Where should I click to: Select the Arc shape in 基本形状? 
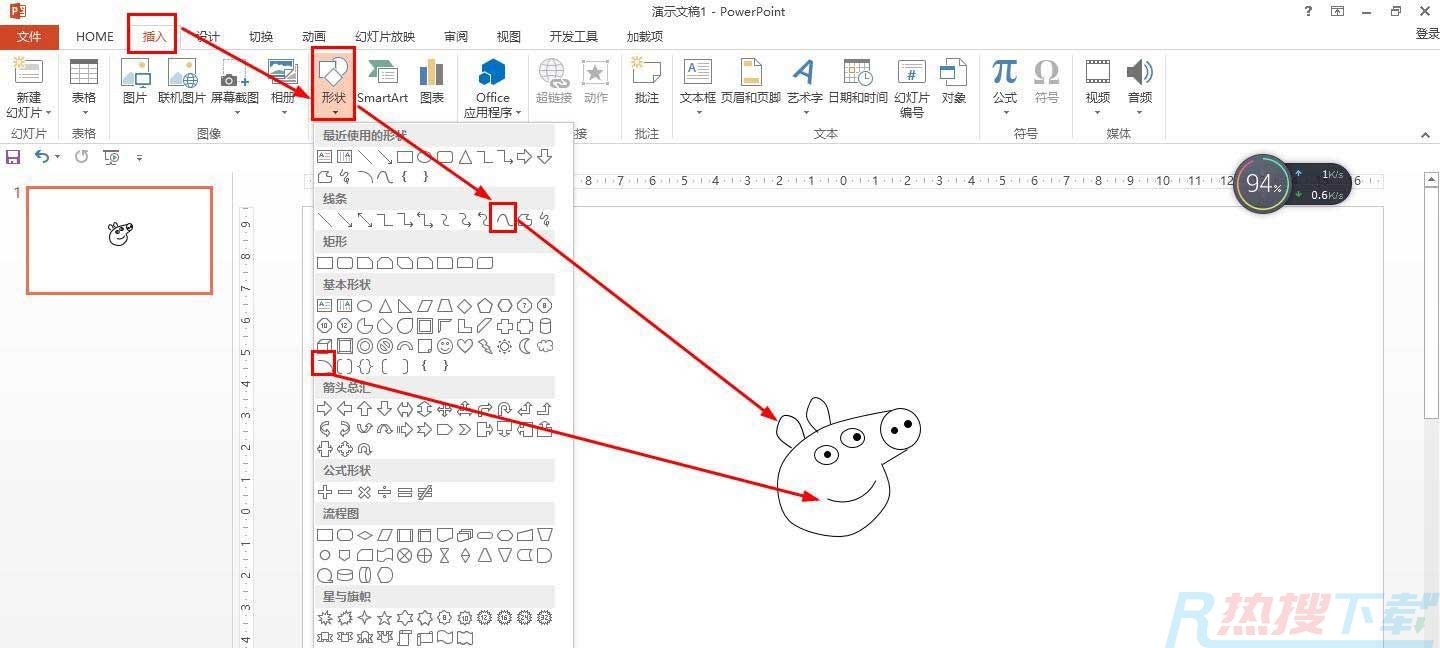(x=324, y=366)
